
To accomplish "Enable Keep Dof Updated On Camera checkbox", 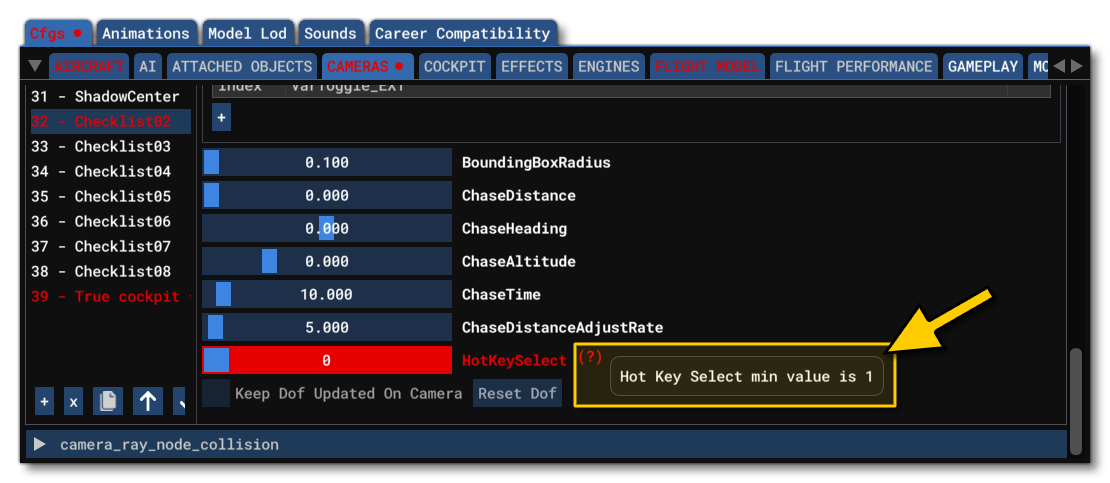I will click(x=215, y=393).
